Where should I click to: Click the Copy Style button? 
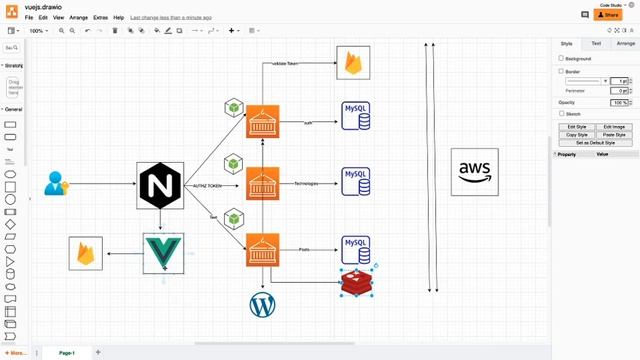point(577,135)
